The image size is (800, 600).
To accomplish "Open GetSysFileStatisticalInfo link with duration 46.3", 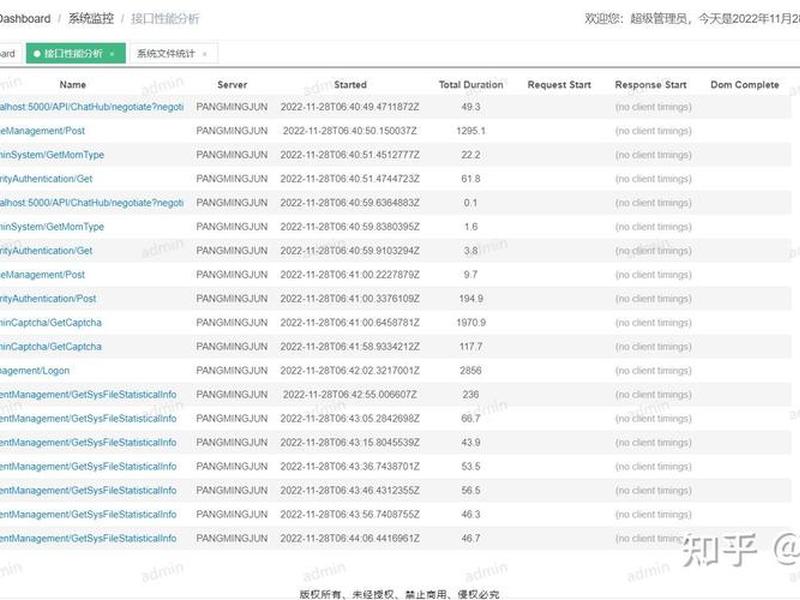I will (x=88, y=515).
